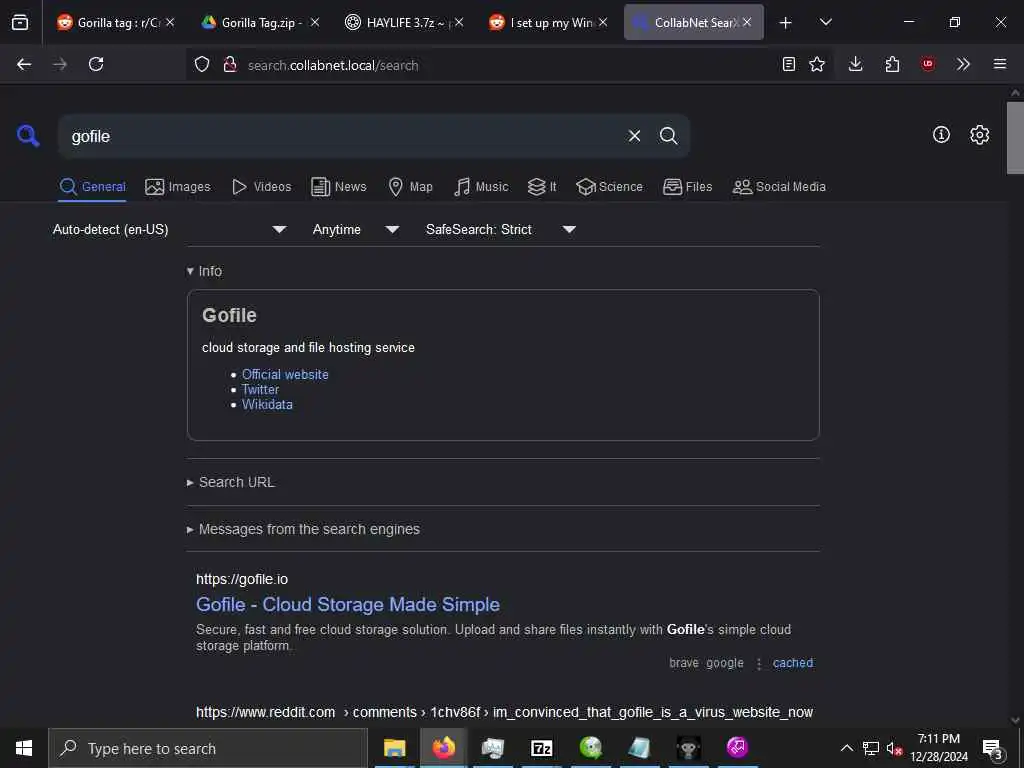Select the It search category
The height and width of the screenshot is (768, 1024).
pos(542,187)
